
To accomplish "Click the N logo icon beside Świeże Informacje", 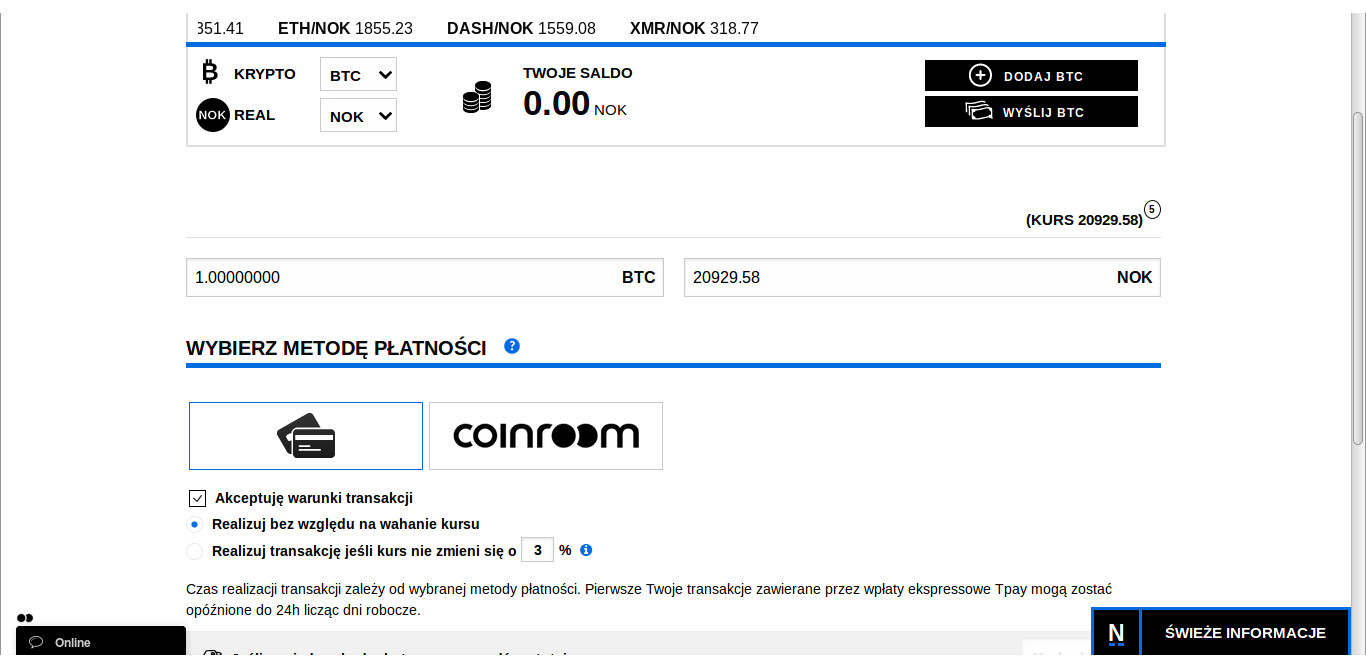I will pyautogui.click(x=1116, y=633).
